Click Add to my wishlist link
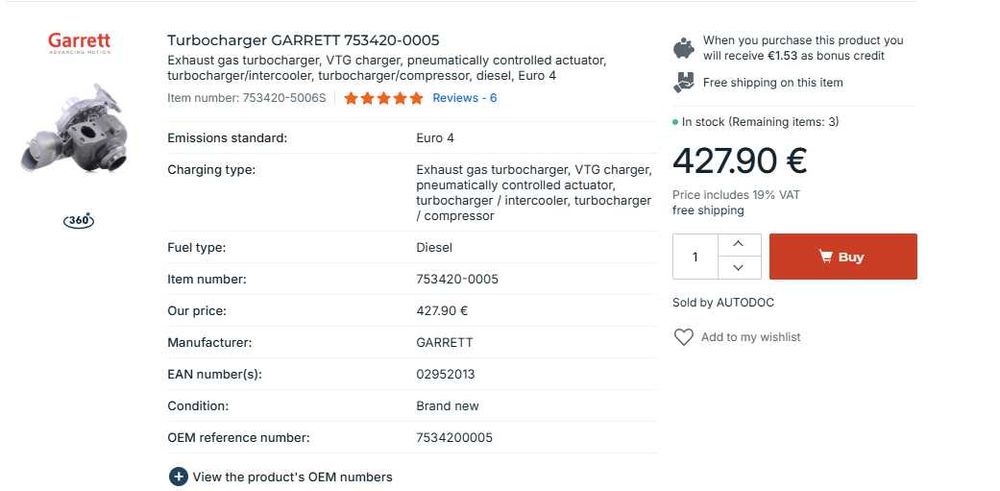Screen dimensions: 1000x491 (750, 337)
